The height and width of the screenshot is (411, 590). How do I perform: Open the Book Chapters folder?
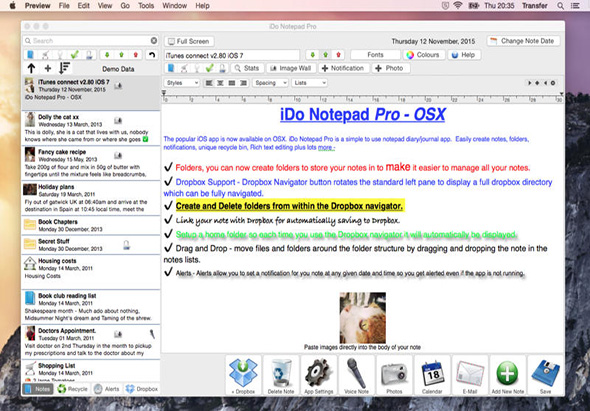tap(91, 225)
